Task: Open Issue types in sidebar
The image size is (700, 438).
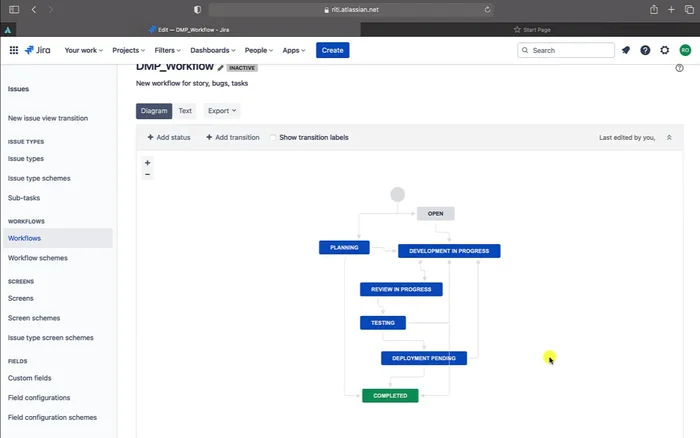Action: [x=26, y=159]
